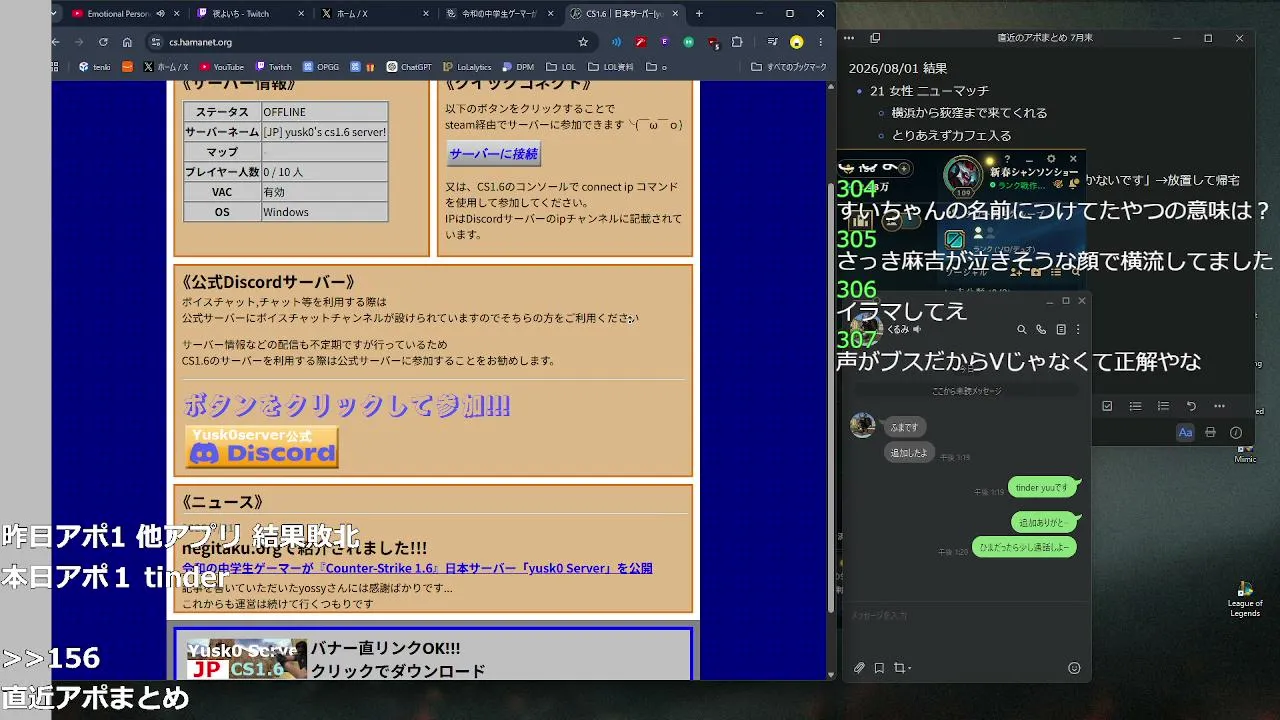Screen dimensions: 1280x720
Task: Open the emoji sticker picker in chat
Action: point(1074,668)
